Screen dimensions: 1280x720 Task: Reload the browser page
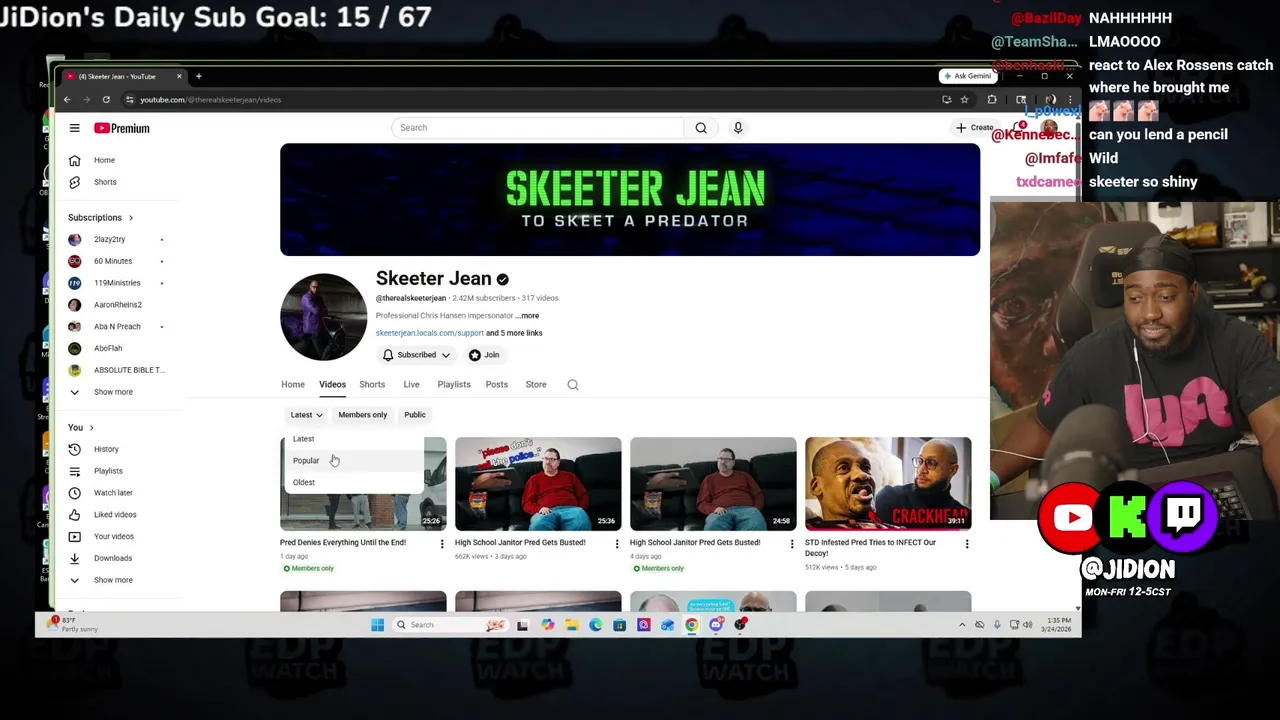tap(106, 99)
